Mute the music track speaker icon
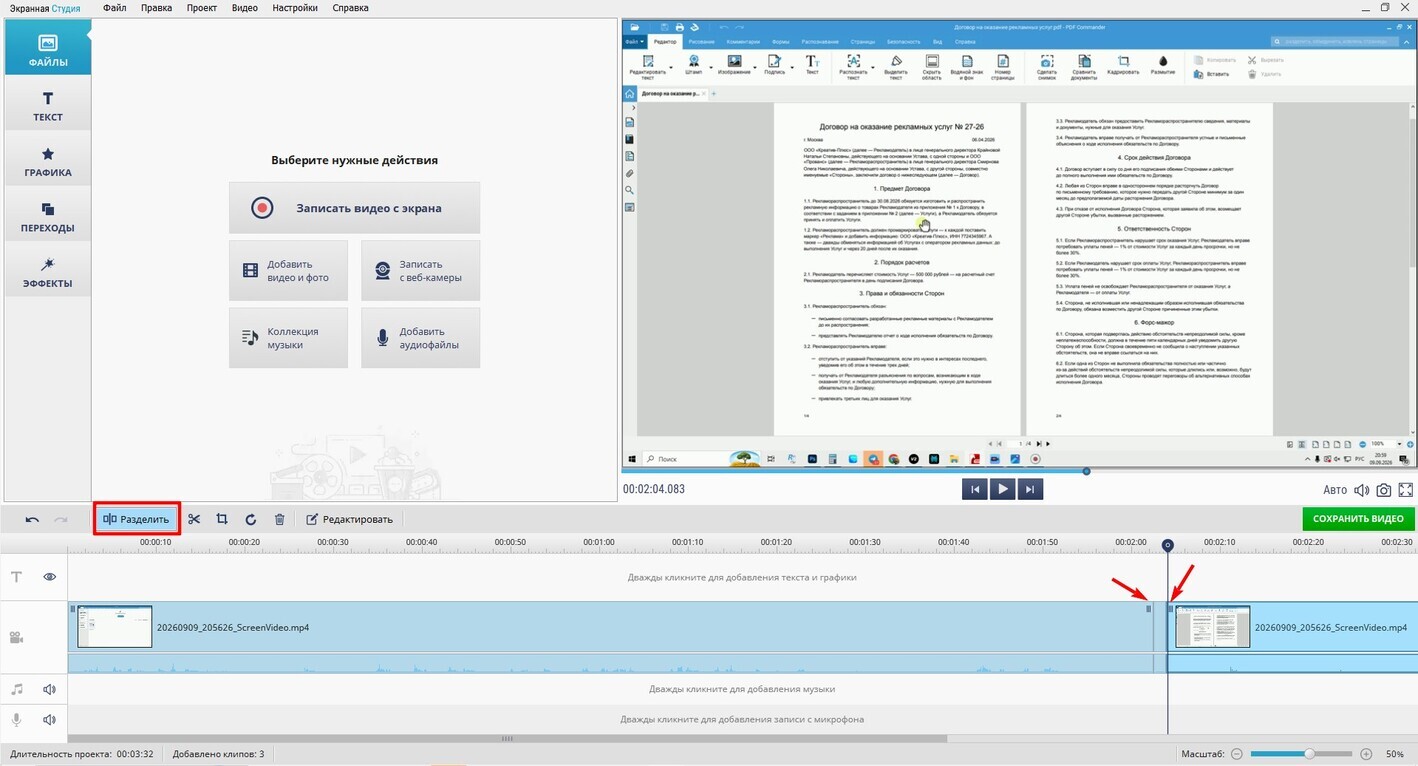The width and height of the screenshot is (1418, 766). click(49, 689)
